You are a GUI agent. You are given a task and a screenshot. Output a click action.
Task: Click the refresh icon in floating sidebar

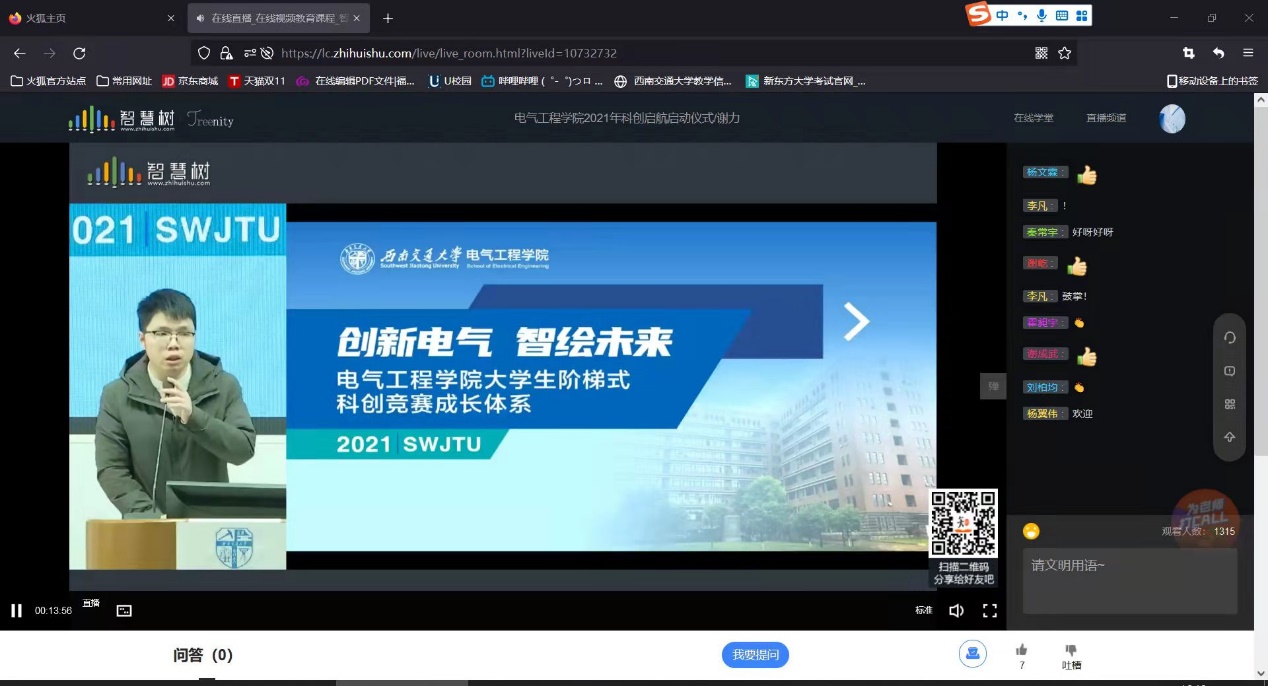point(1230,338)
